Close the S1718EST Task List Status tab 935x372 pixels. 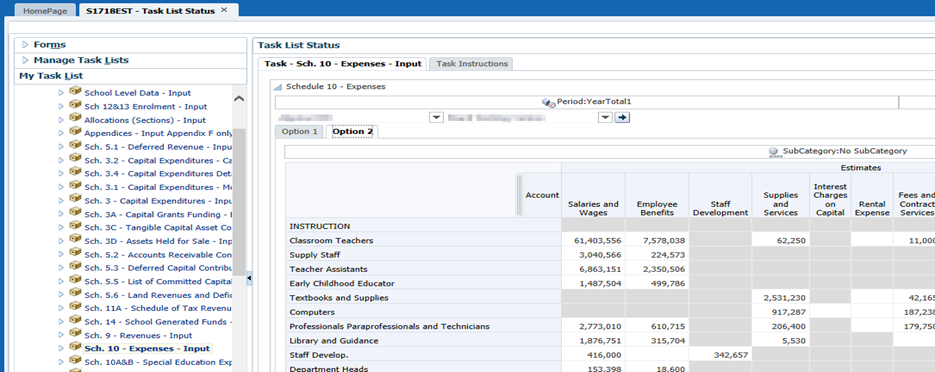(224, 10)
